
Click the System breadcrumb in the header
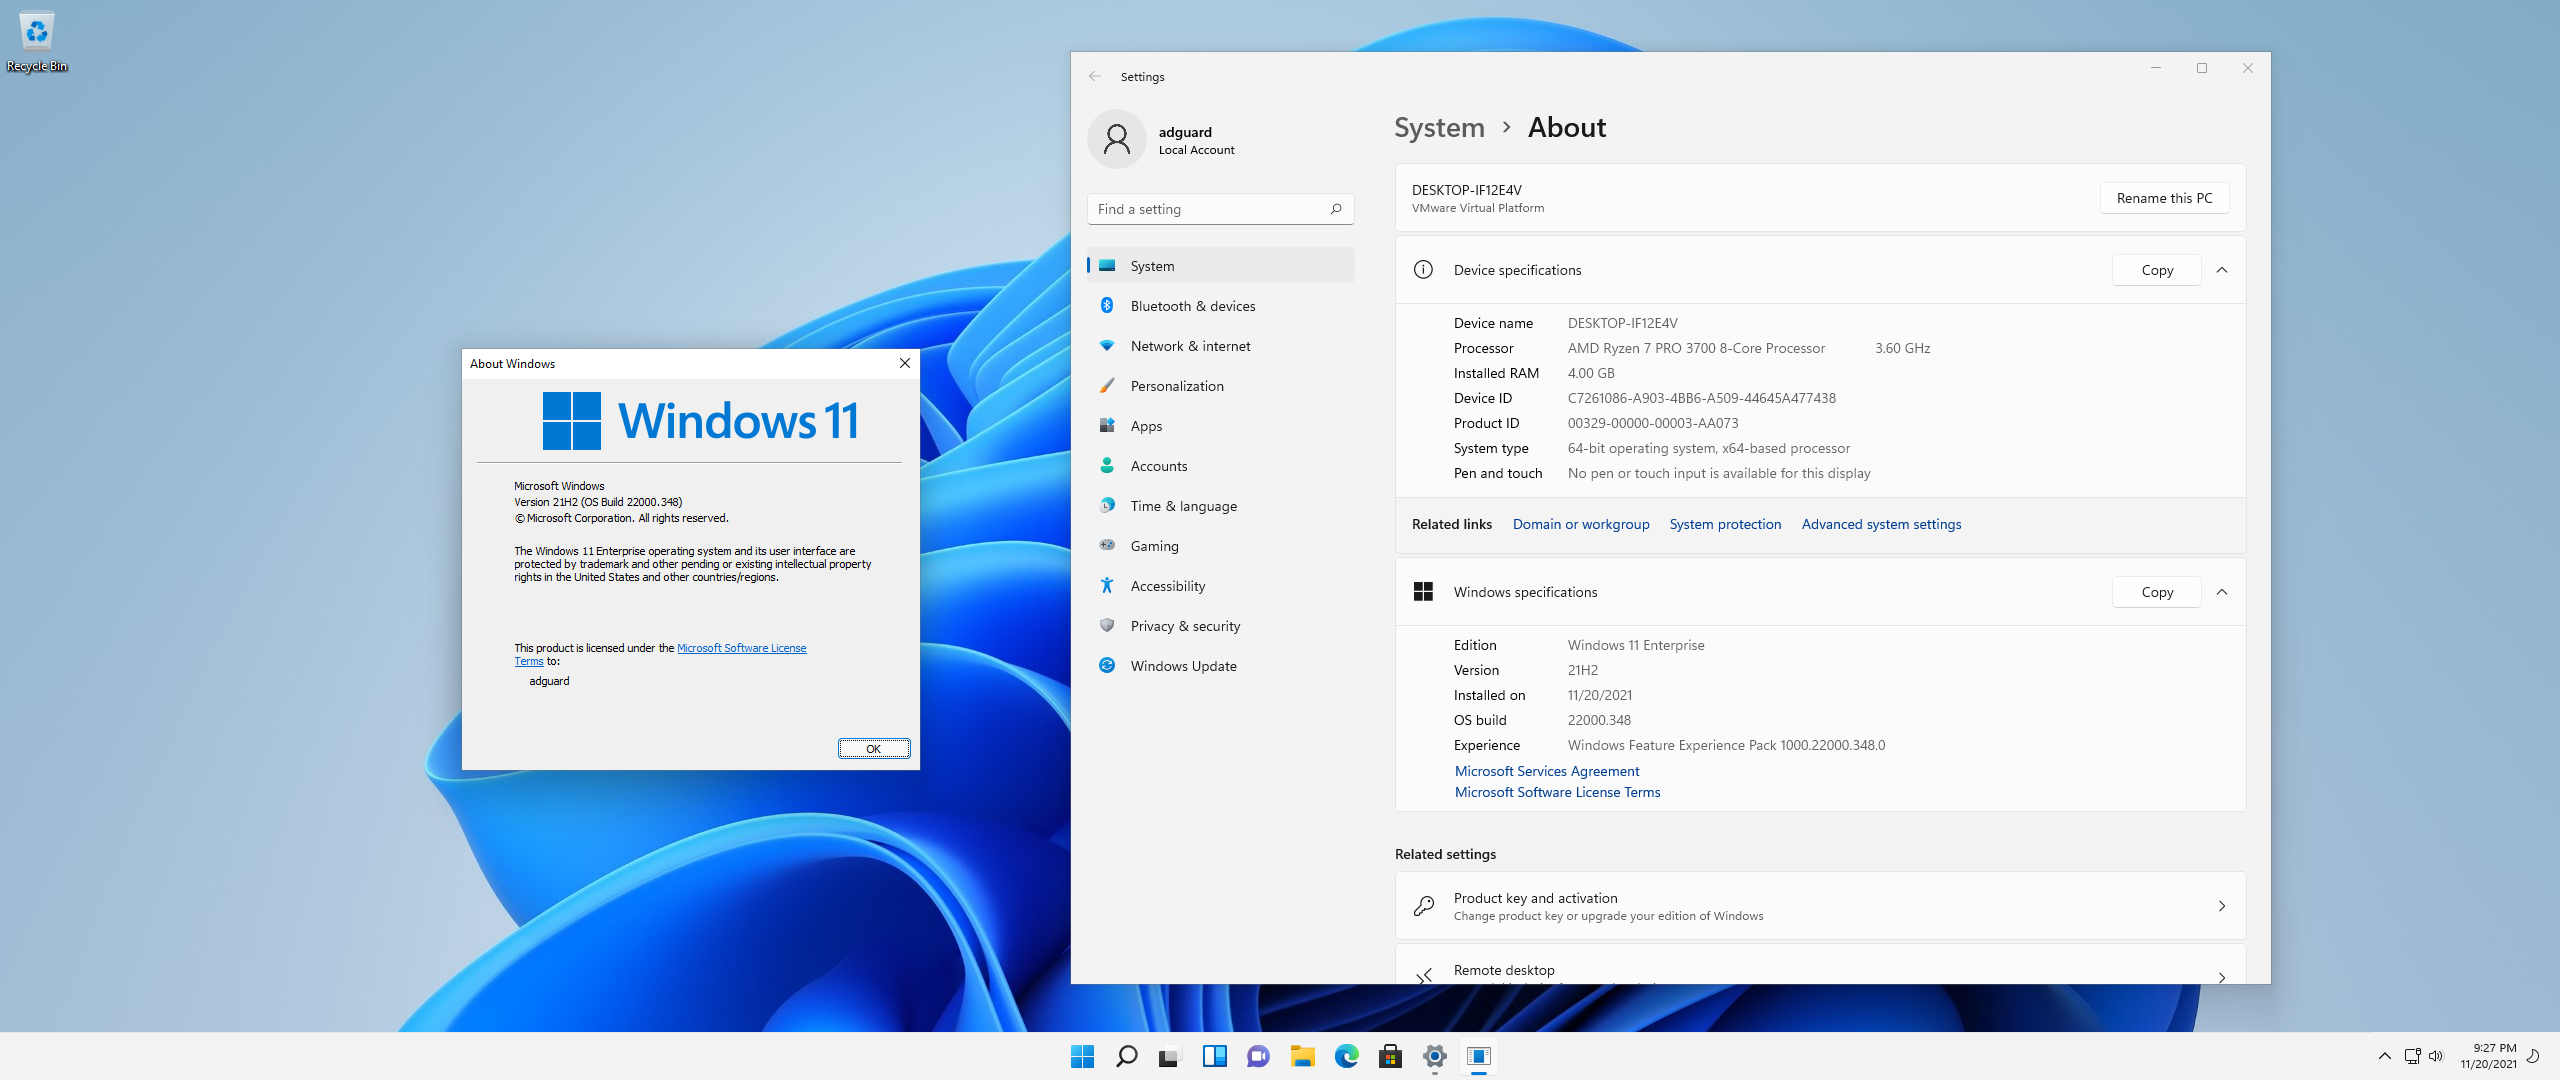[1439, 128]
